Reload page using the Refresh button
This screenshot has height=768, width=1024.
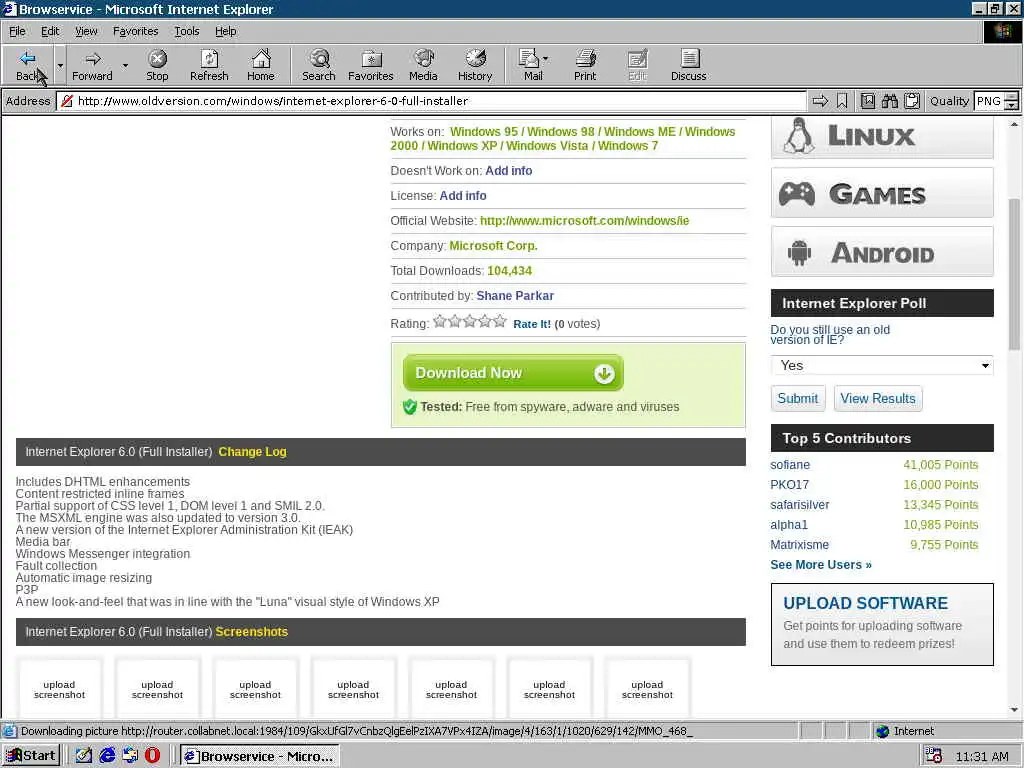click(209, 65)
